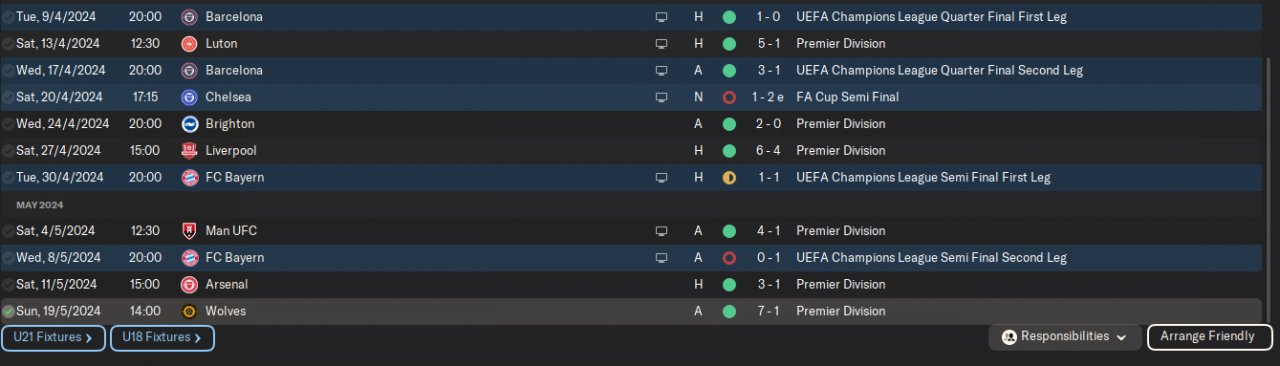Toggle the checkmark on Tue, 9/4/2024 row
Viewport: 1280px width, 366px height.
[x=8, y=17]
